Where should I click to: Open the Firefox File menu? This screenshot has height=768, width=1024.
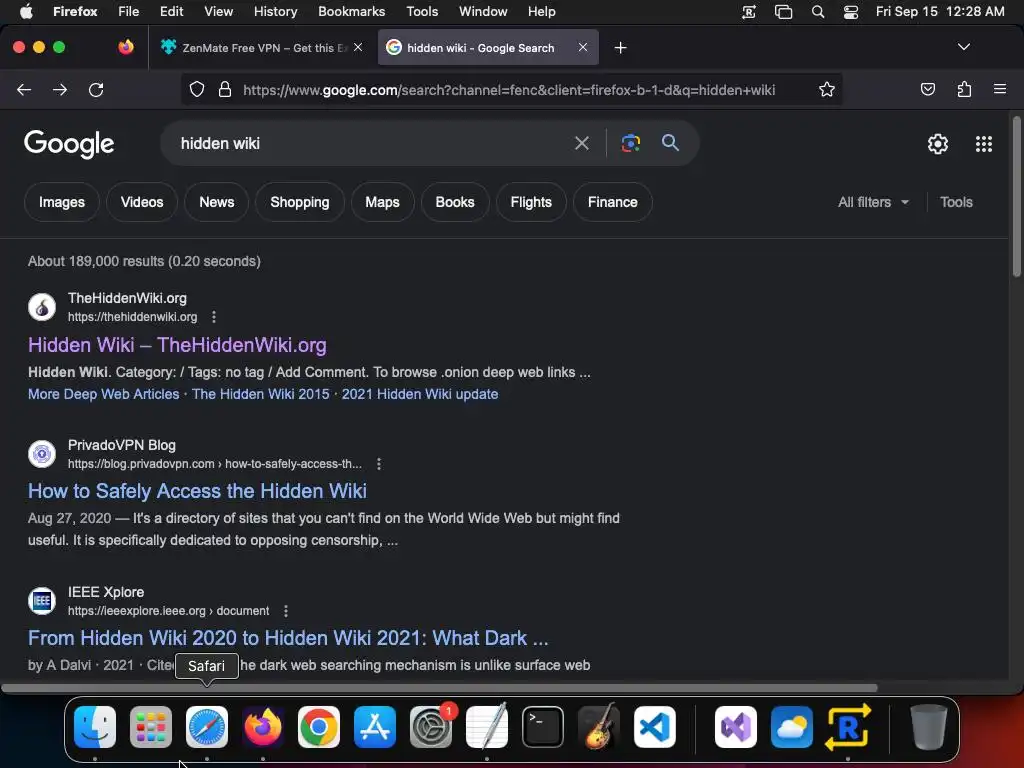click(x=129, y=12)
